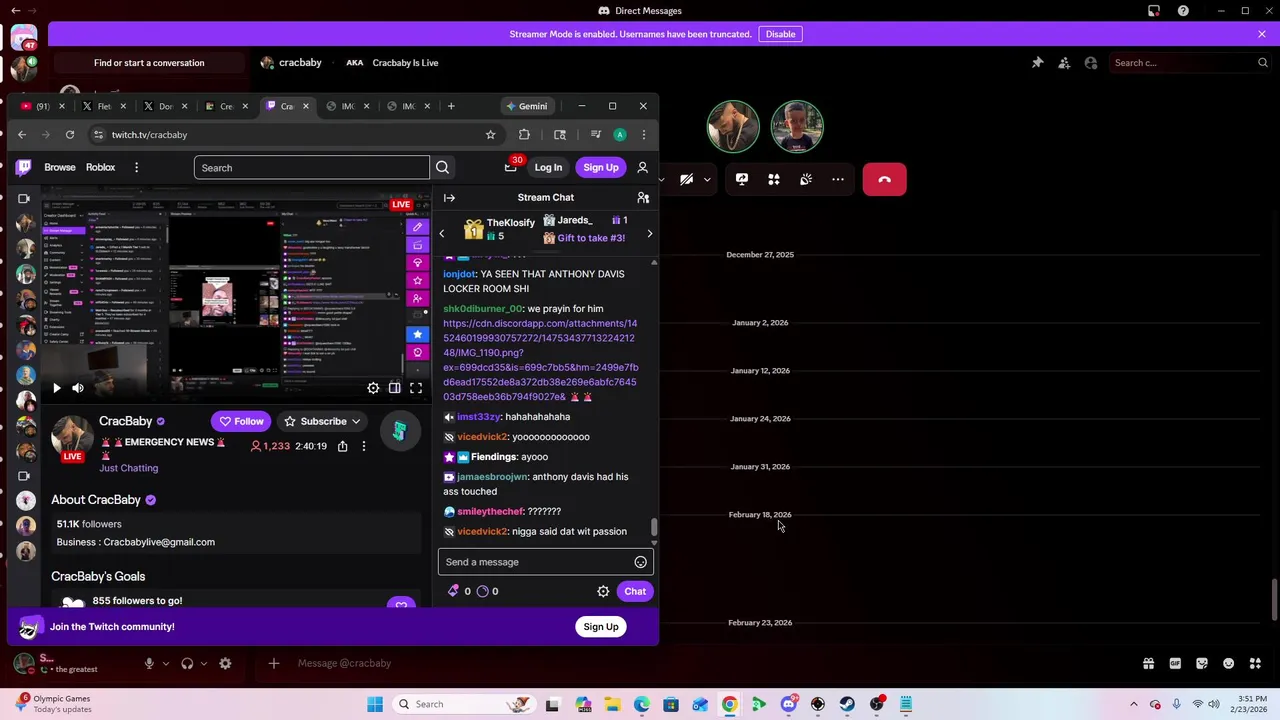Click Sign Up in Join Twitch banner
This screenshot has width=1280, height=720.
click(x=601, y=627)
